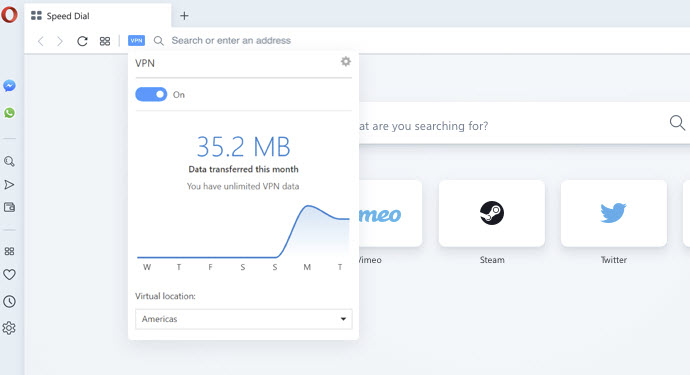Open the Opera main menu logo
Image resolution: width=690 pixels, height=375 pixels.
pyautogui.click(x=9, y=15)
